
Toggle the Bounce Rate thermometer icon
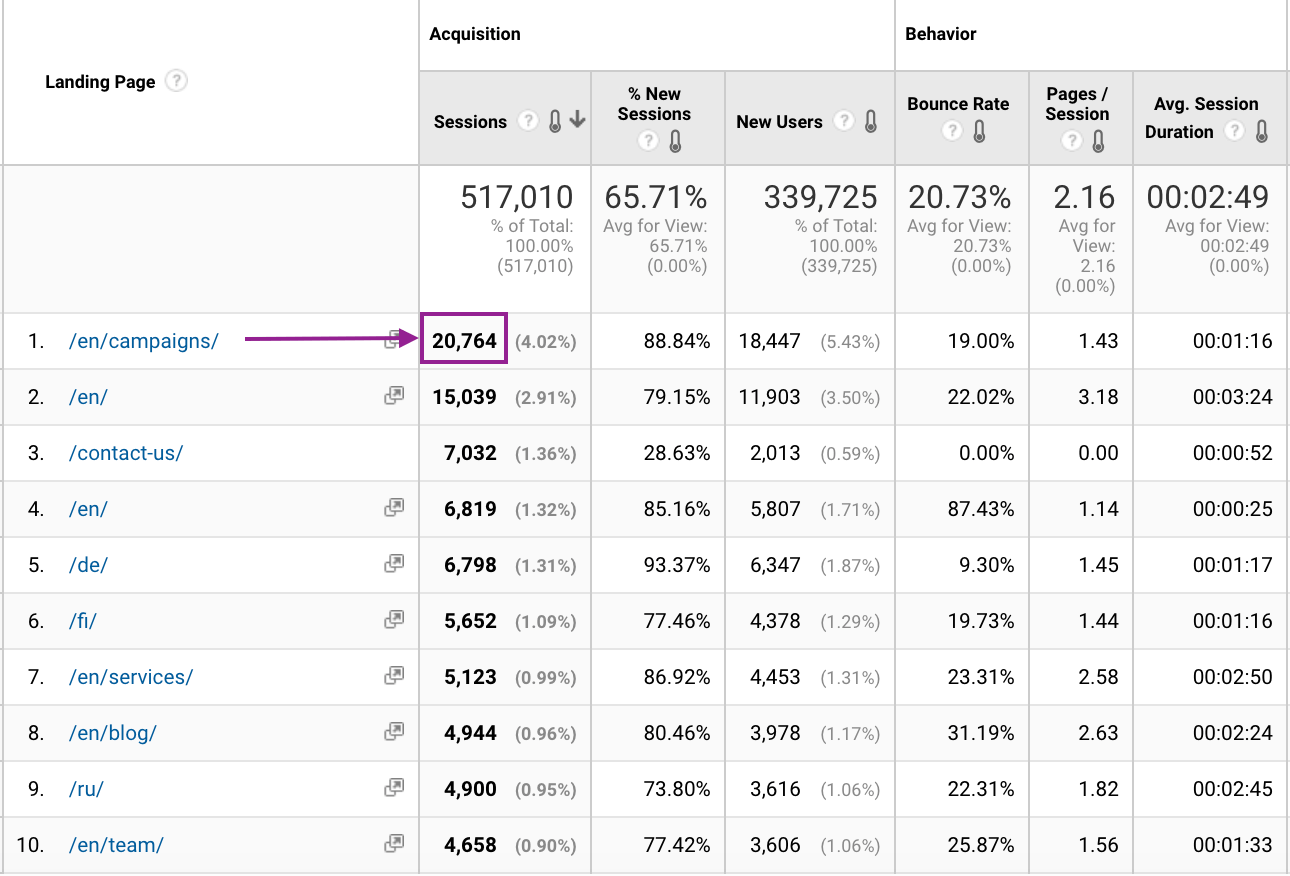pos(979,131)
